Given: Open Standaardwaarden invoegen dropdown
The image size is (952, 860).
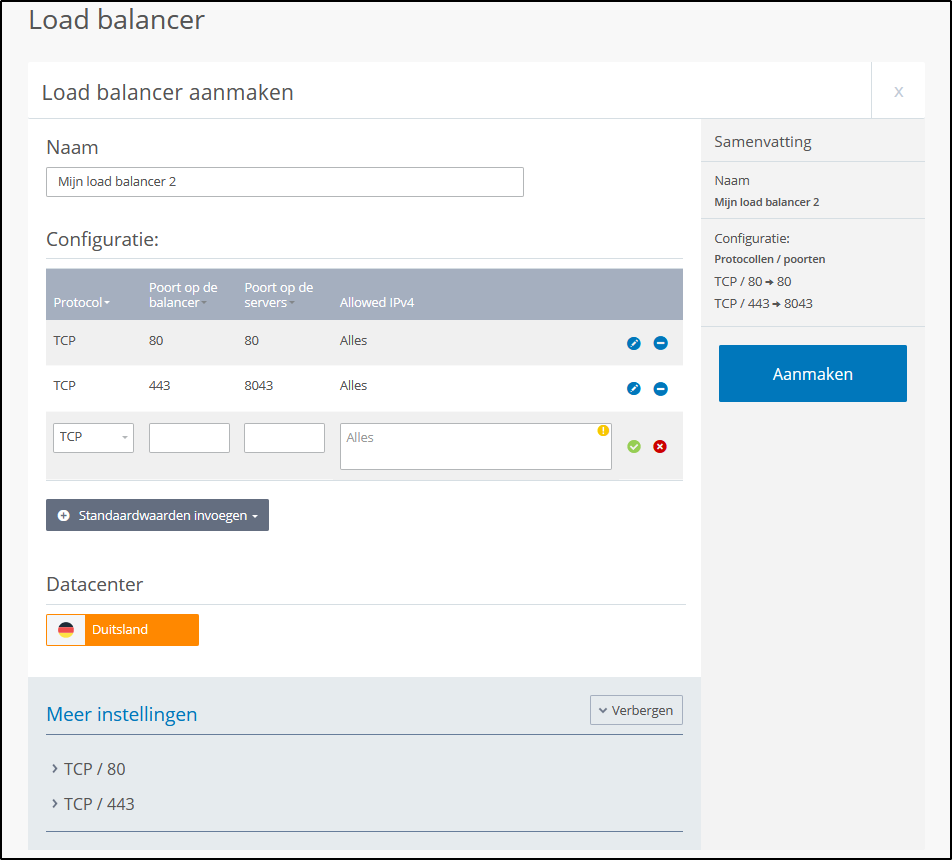Looking at the screenshot, I should click(x=157, y=515).
